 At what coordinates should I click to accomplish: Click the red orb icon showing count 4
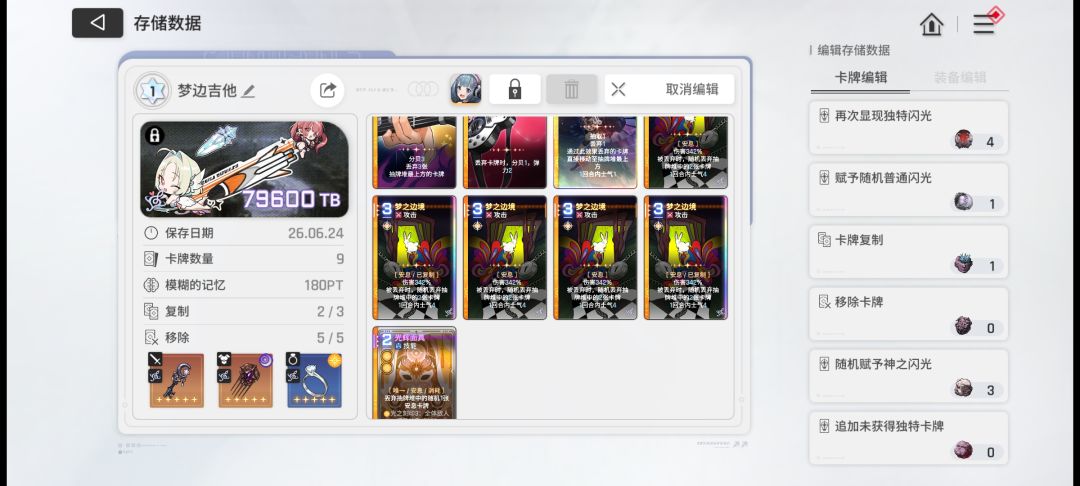(964, 140)
